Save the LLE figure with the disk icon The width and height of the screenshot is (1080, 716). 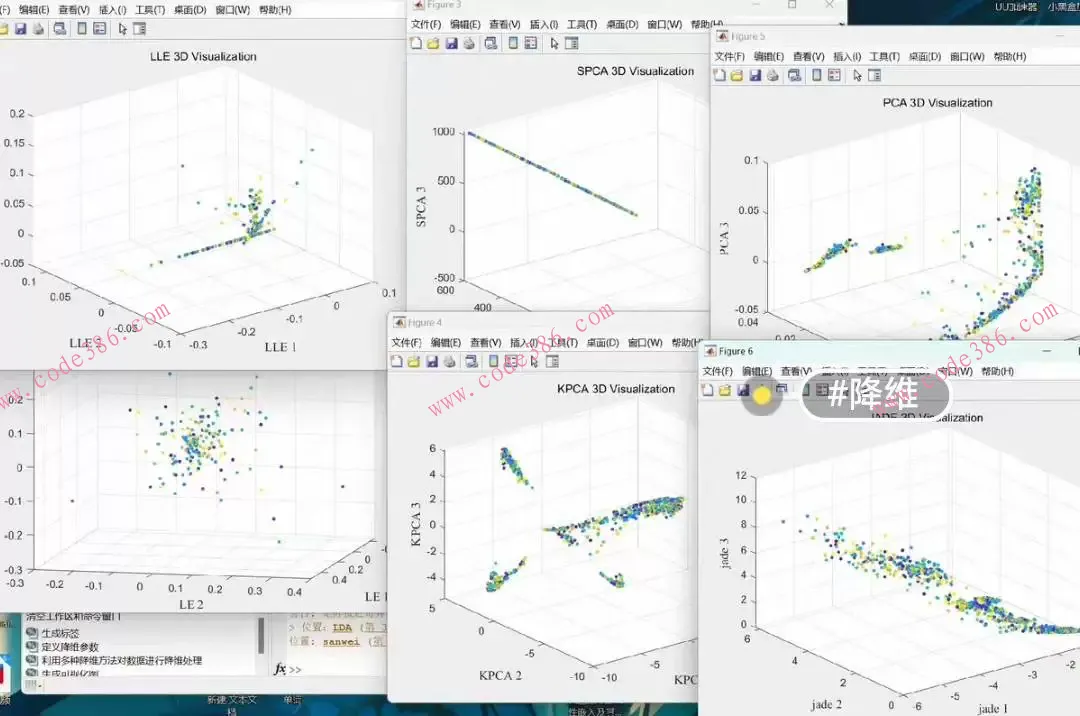click(20, 29)
